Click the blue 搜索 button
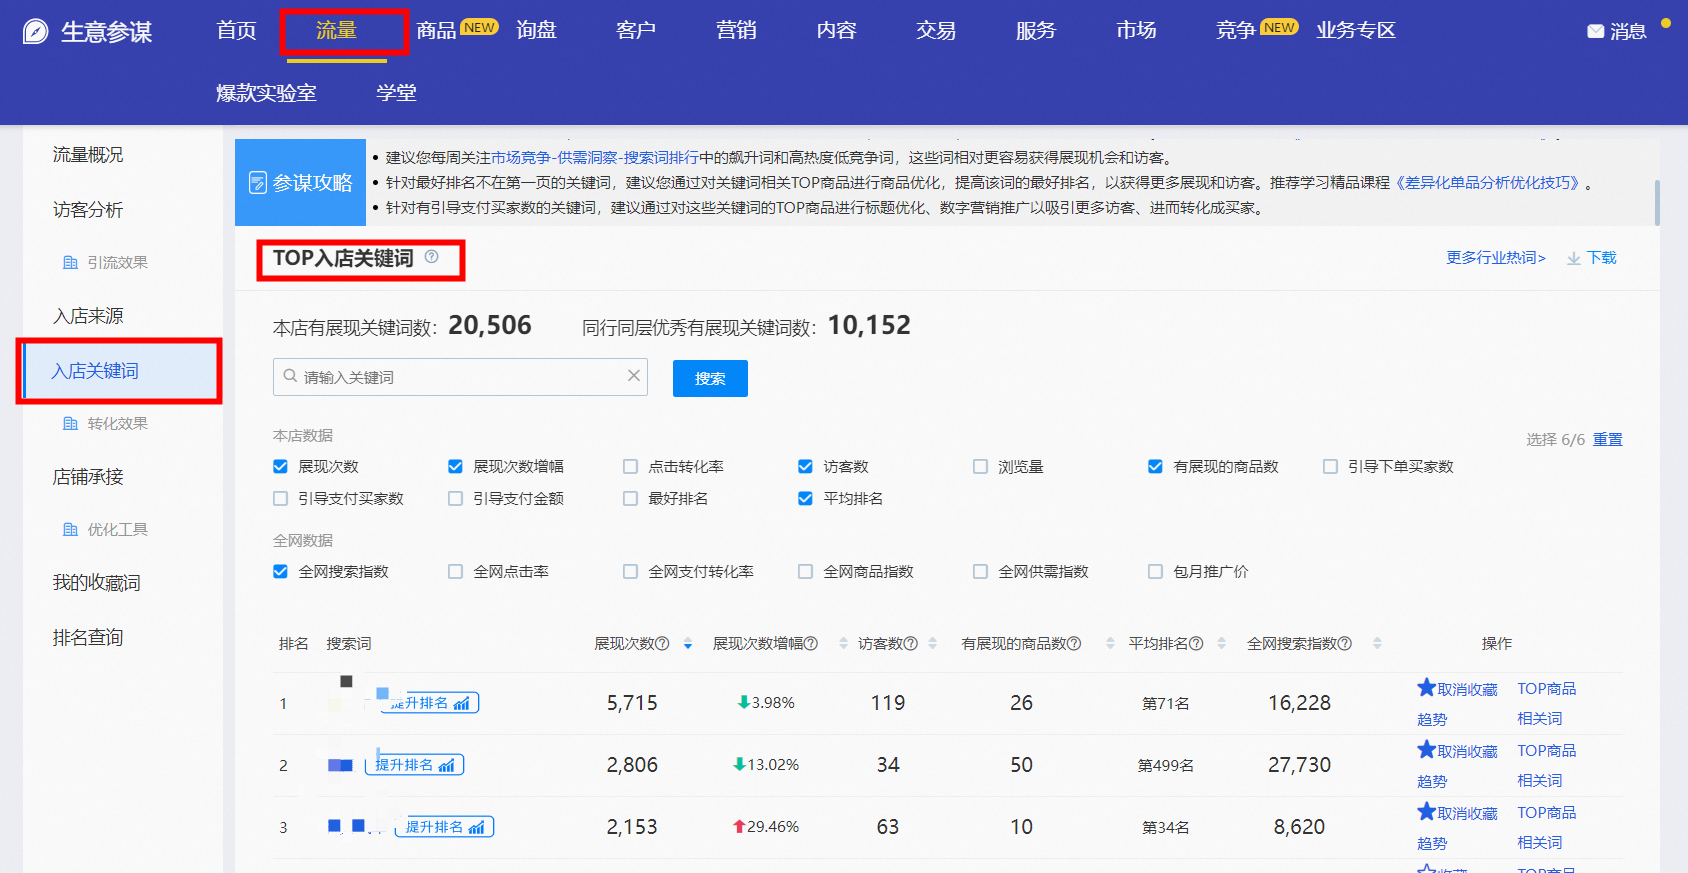1688x873 pixels. point(710,378)
